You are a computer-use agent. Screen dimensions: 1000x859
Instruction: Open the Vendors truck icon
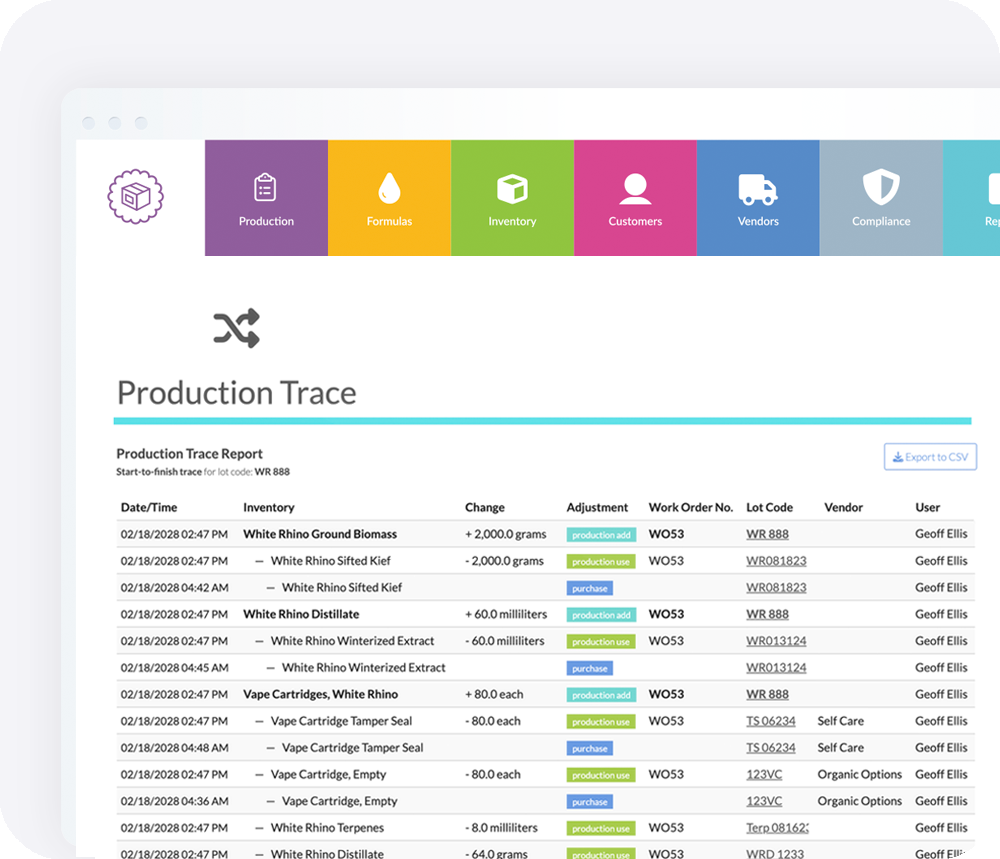[x=758, y=189]
